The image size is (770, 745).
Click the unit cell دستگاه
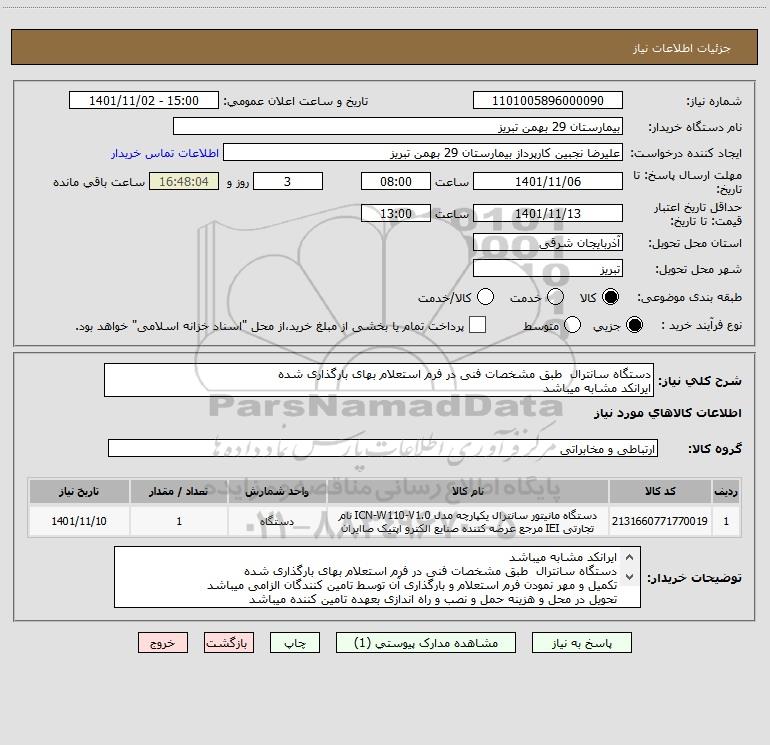277,521
